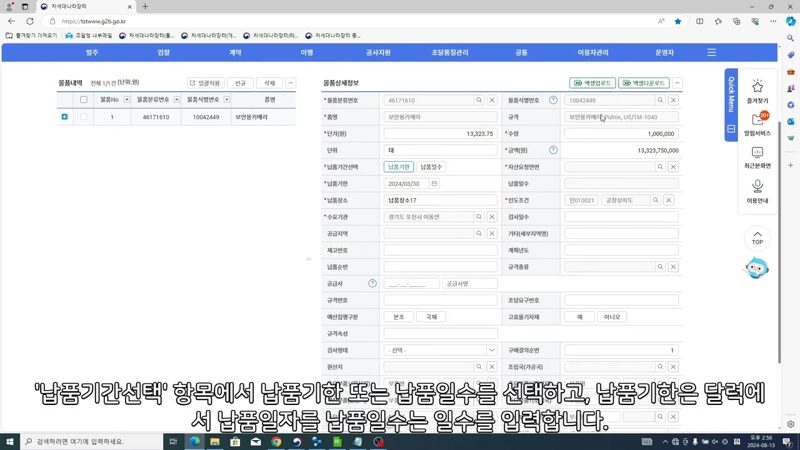Screen dimensions: 800x450
Task: Open help for 공급사
Action: tap(372, 283)
